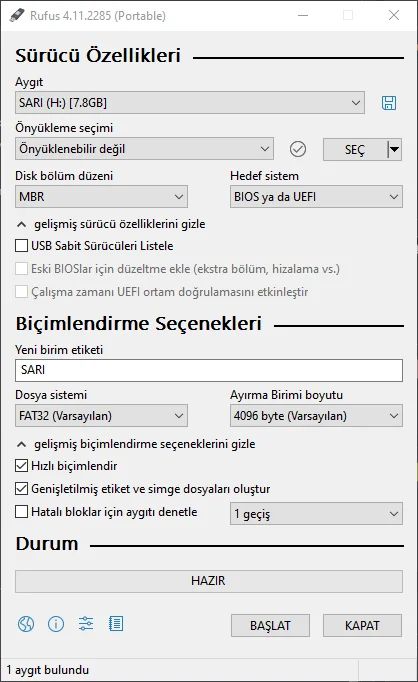This screenshot has height=682, width=418.
Task: Click the Ayırma Birimi boyutu label
Action: [286, 395]
